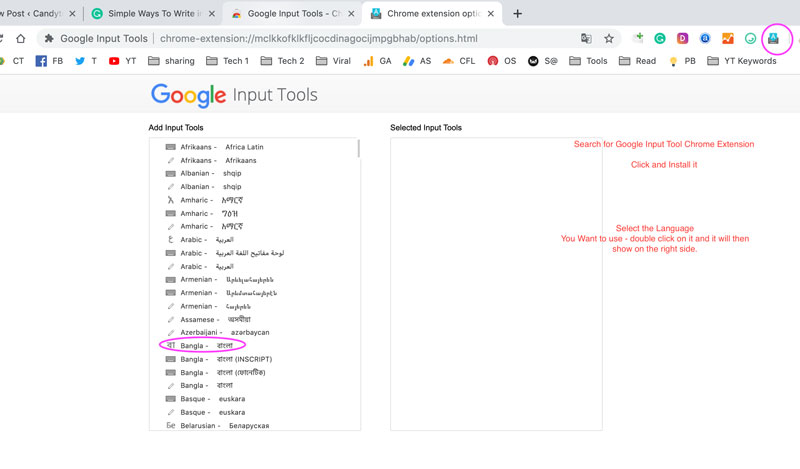Open the AS AdSense bookmark
The height and width of the screenshot is (469, 800).
417,61
